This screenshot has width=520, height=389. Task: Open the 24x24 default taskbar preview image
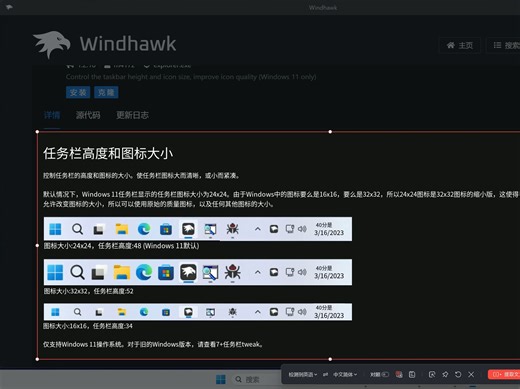click(x=198, y=229)
